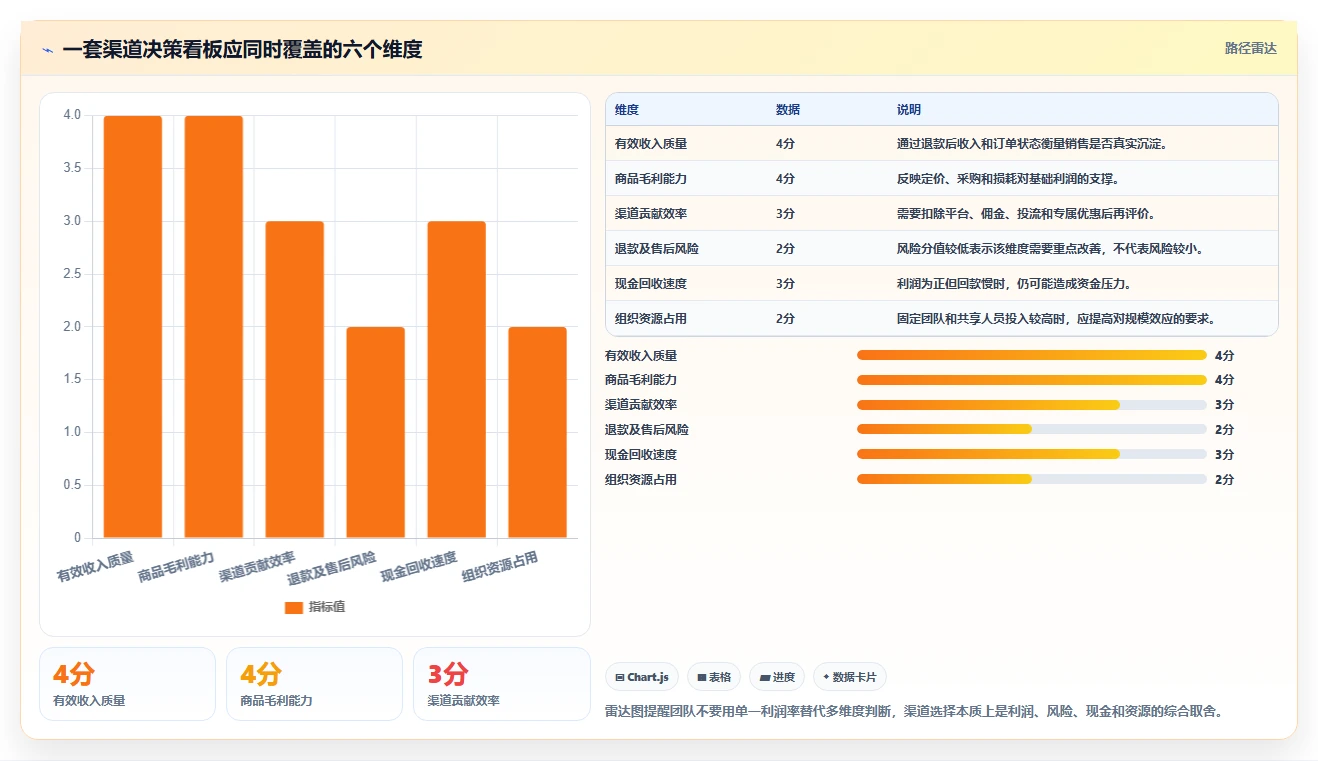Click the 现金回收速度 x-axis label

click(x=420, y=567)
